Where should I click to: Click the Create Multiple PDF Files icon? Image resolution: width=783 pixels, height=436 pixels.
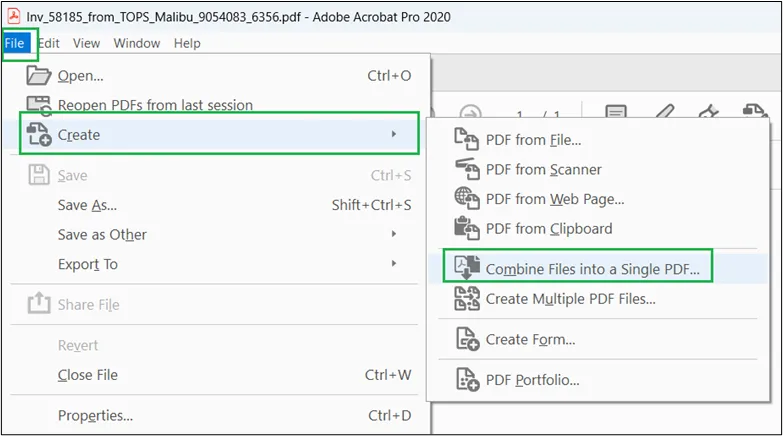(x=466, y=298)
